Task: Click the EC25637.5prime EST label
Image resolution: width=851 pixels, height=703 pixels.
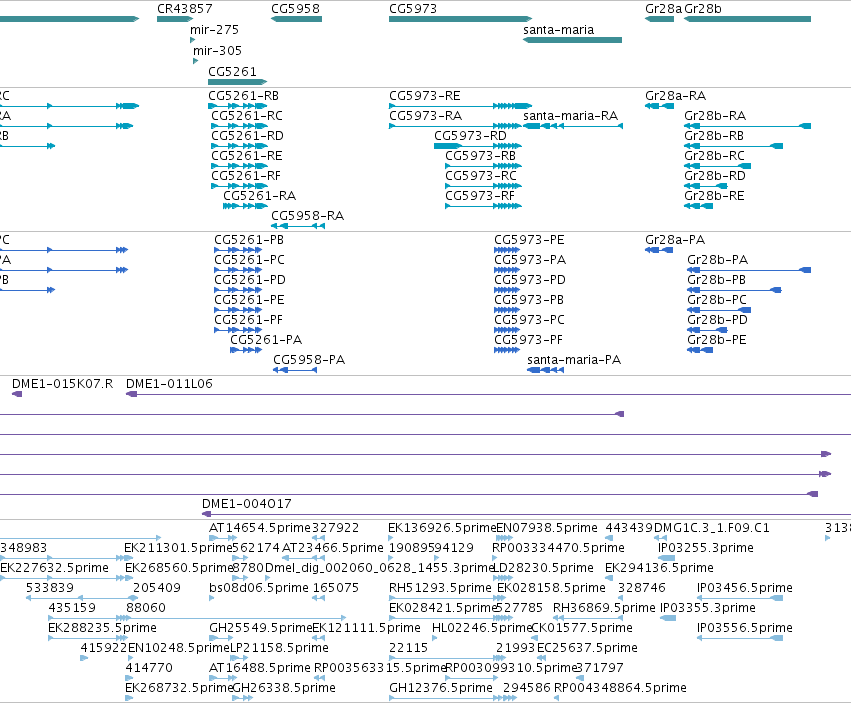Action: (587, 648)
